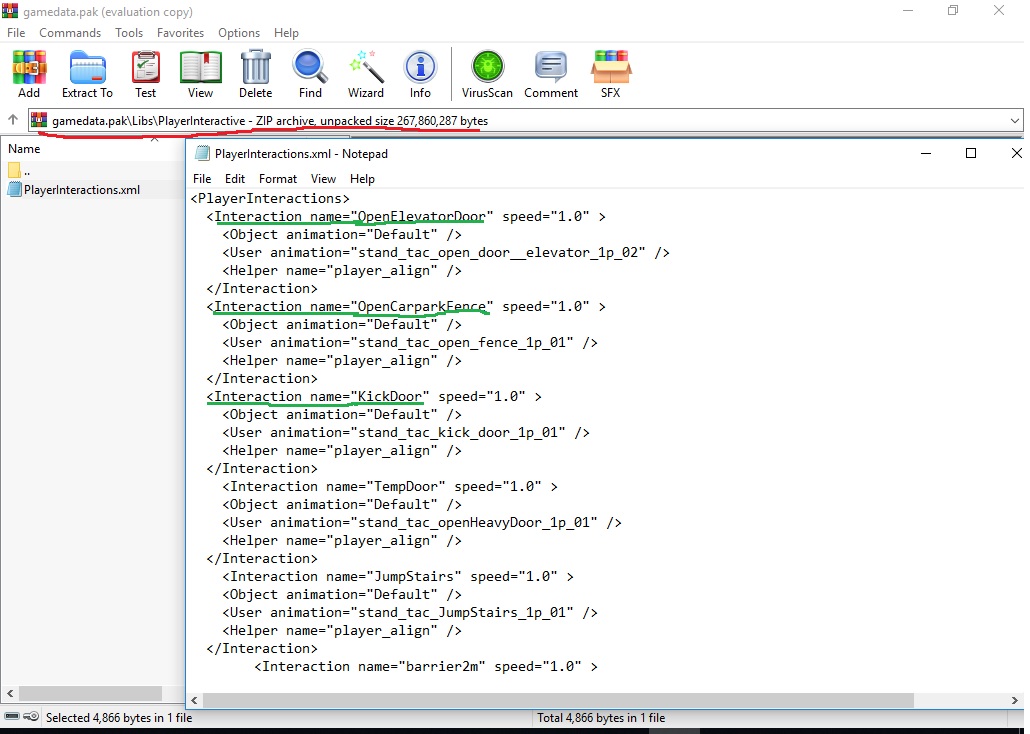Click the status bar key icon
1030x734 pixels.
[x=31, y=716]
